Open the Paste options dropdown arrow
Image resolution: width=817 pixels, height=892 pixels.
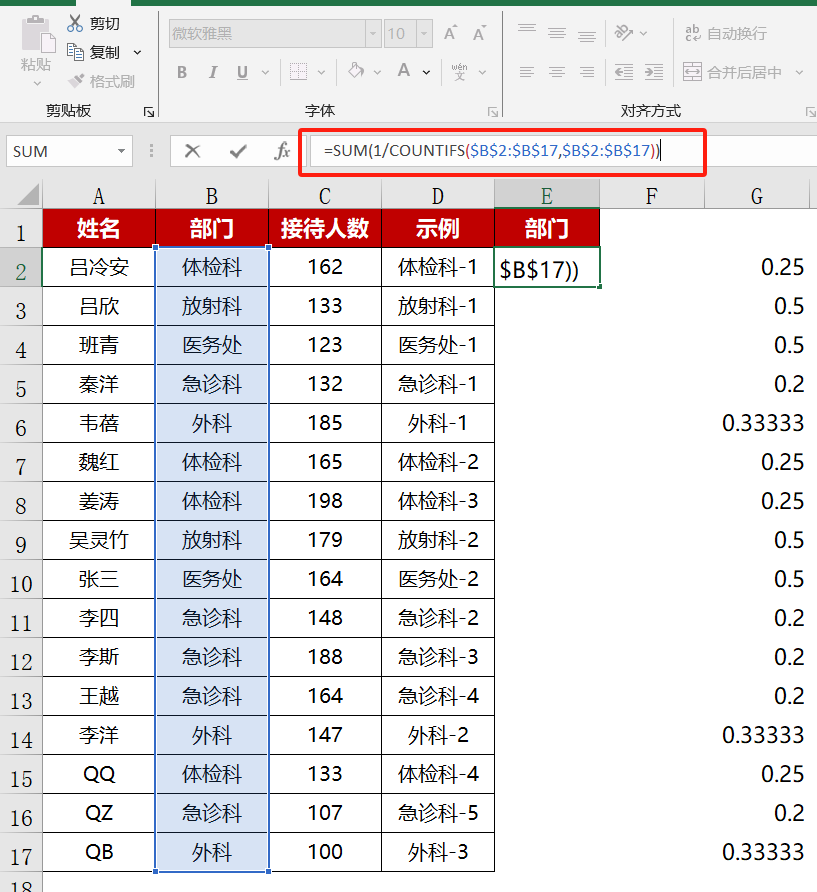point(38,84)
